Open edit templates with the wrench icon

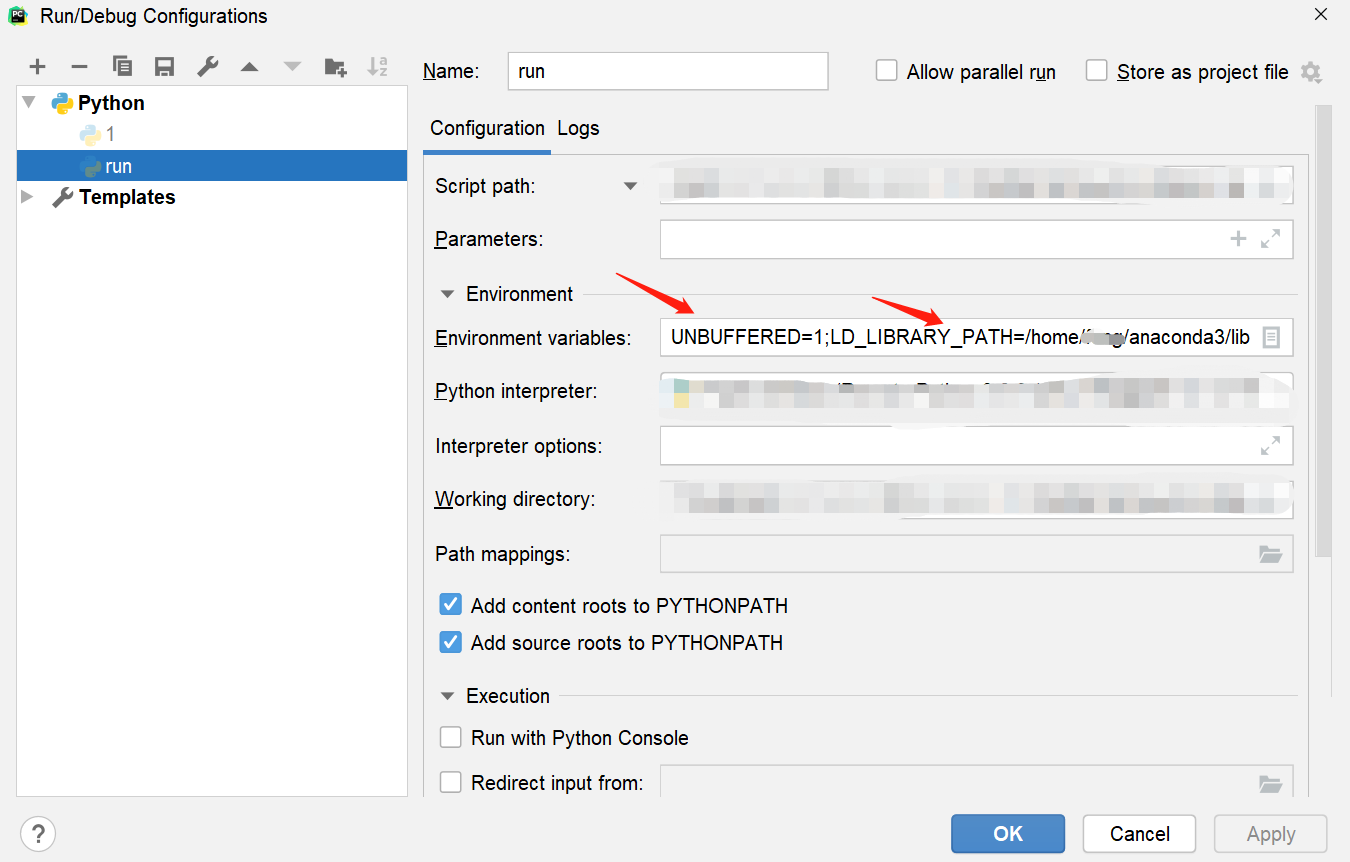tap(207, 67)
